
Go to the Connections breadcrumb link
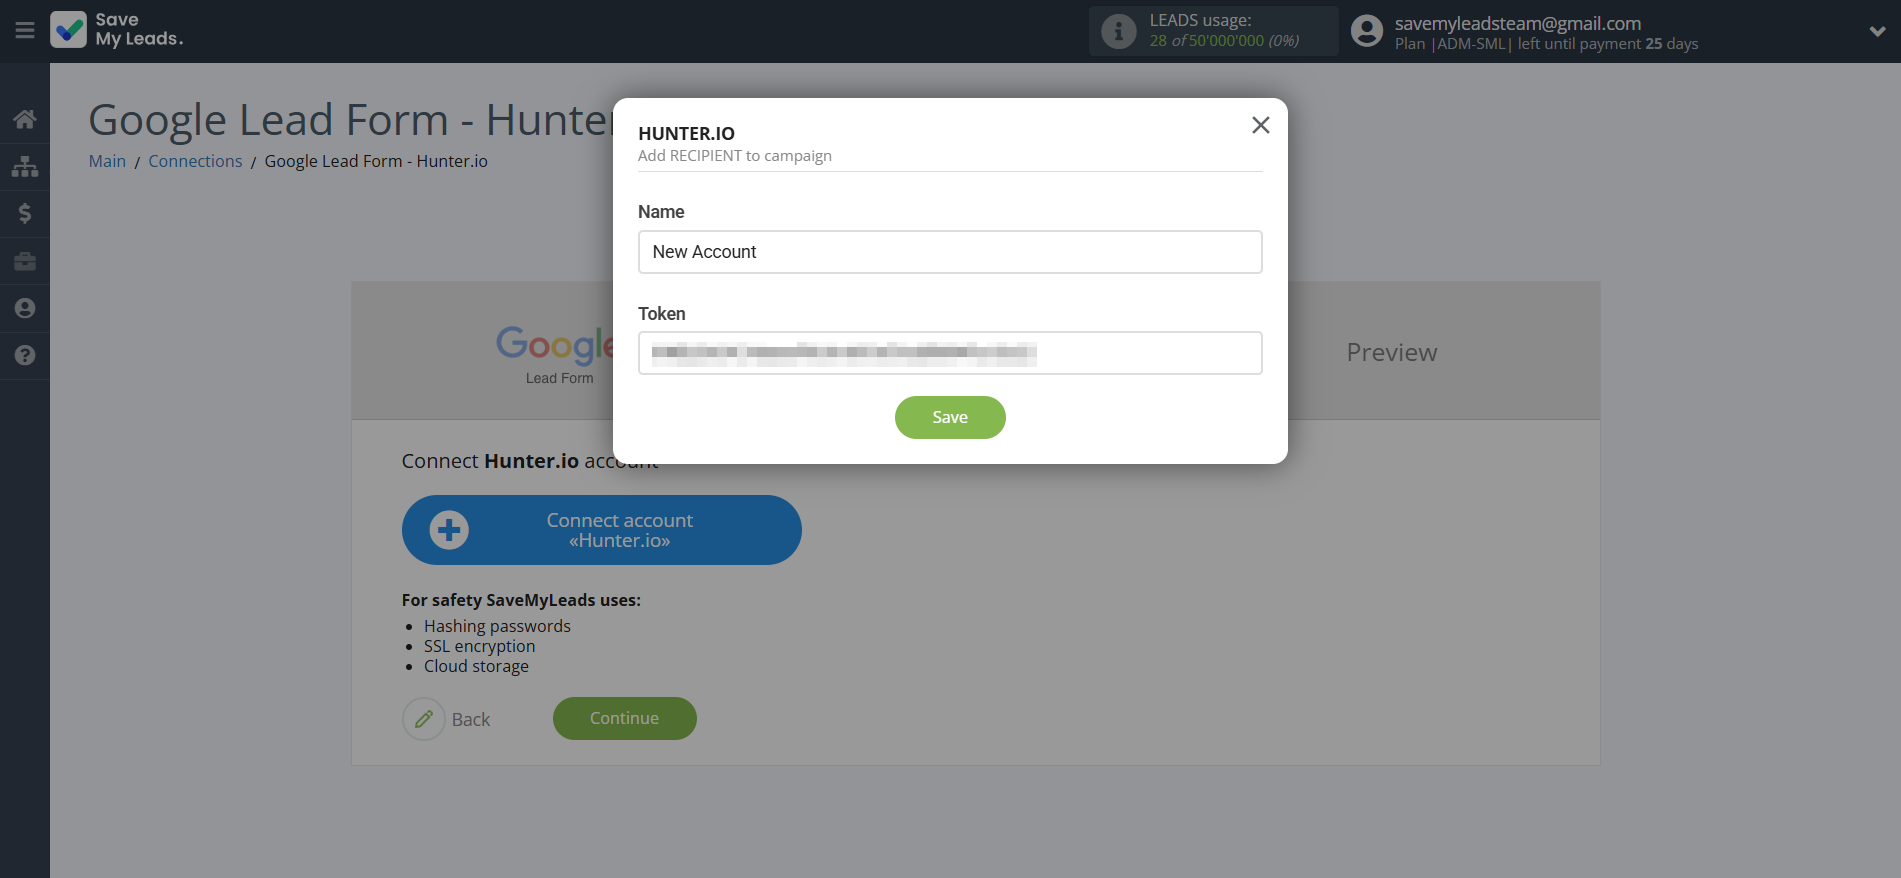click(195, 161)
